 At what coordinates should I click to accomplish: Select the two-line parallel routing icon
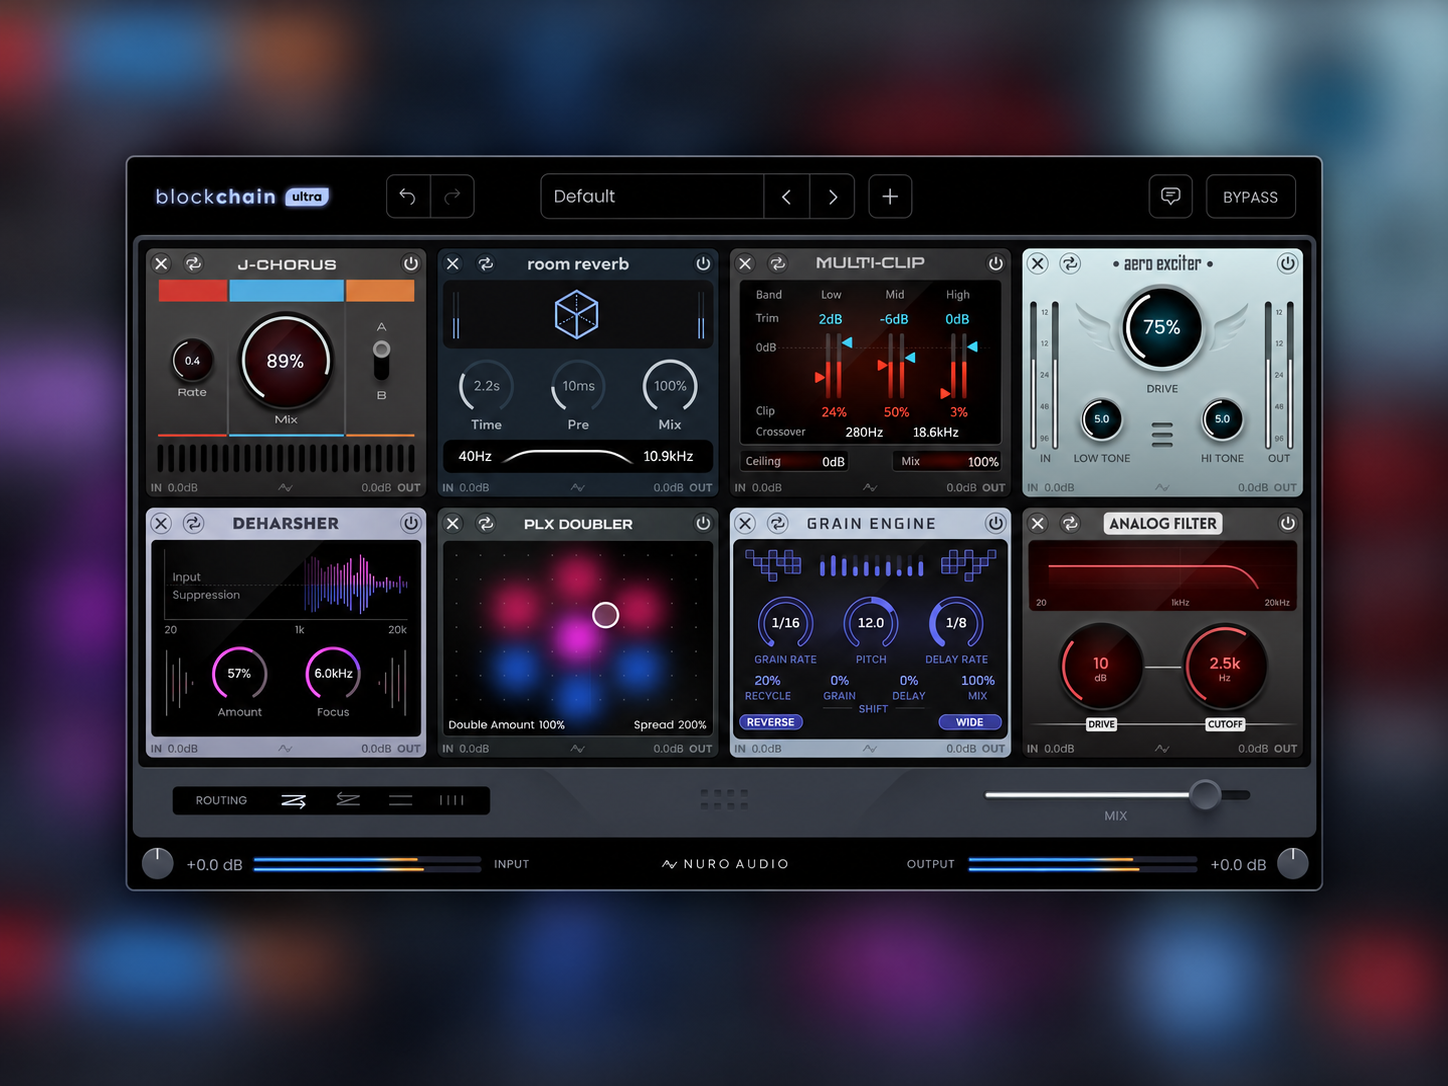[x=401, y=800]
